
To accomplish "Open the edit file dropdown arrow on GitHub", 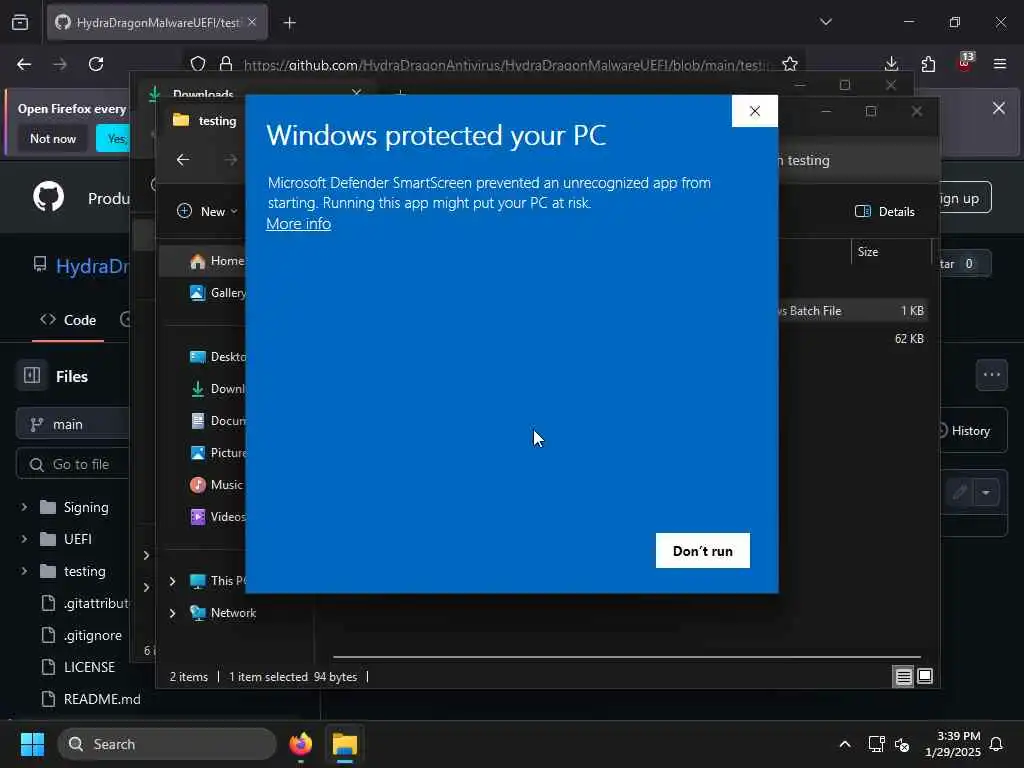I will point(987,492).
